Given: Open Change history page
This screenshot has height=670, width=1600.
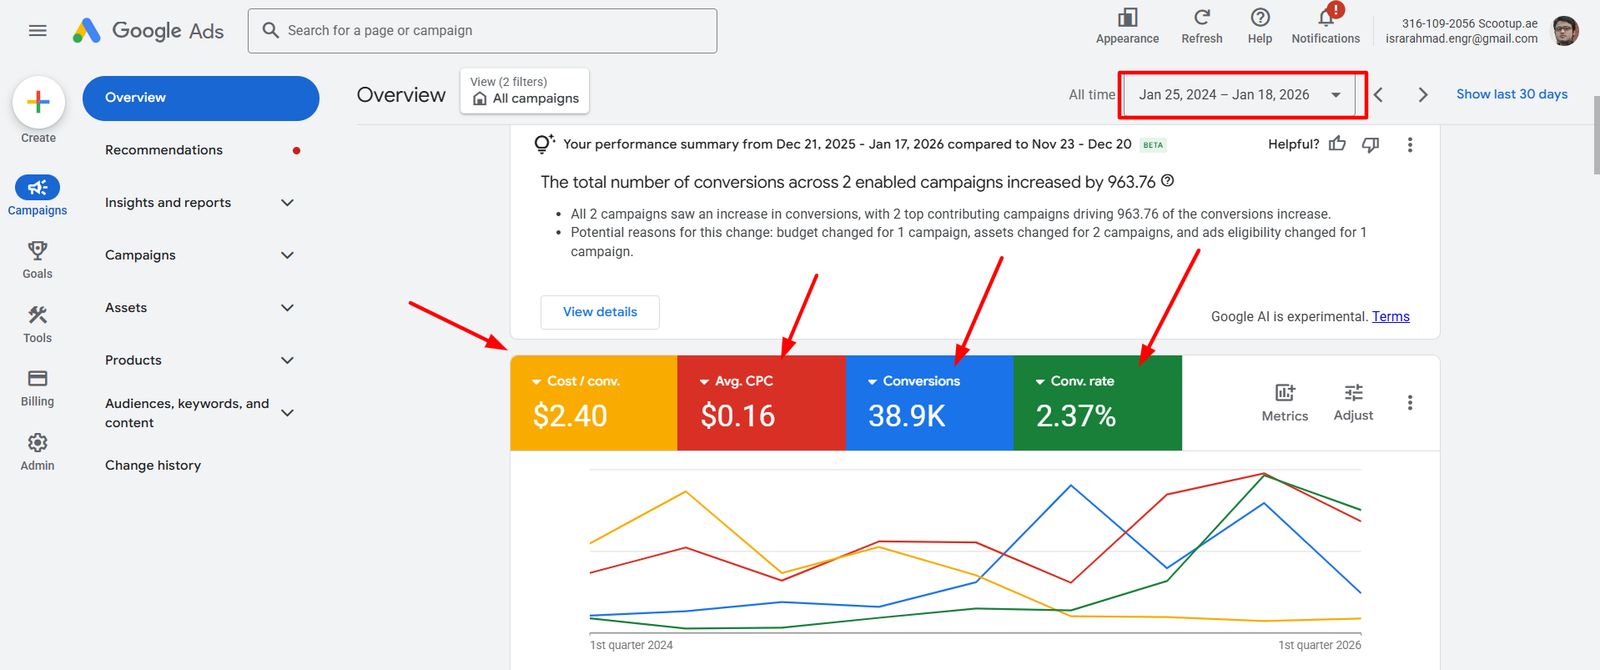Looking at the screenshot, I should coord(153,465).
